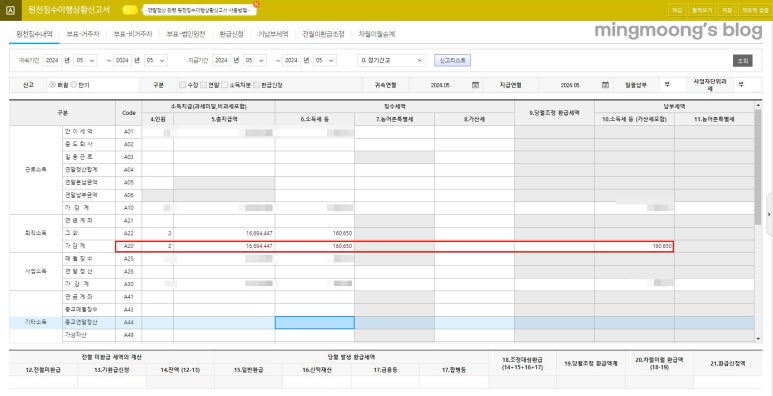Image resolution: width=773 pixels, height=396 pixels.
Task: Click the 신고리스트 button
Action: point(452,60)
